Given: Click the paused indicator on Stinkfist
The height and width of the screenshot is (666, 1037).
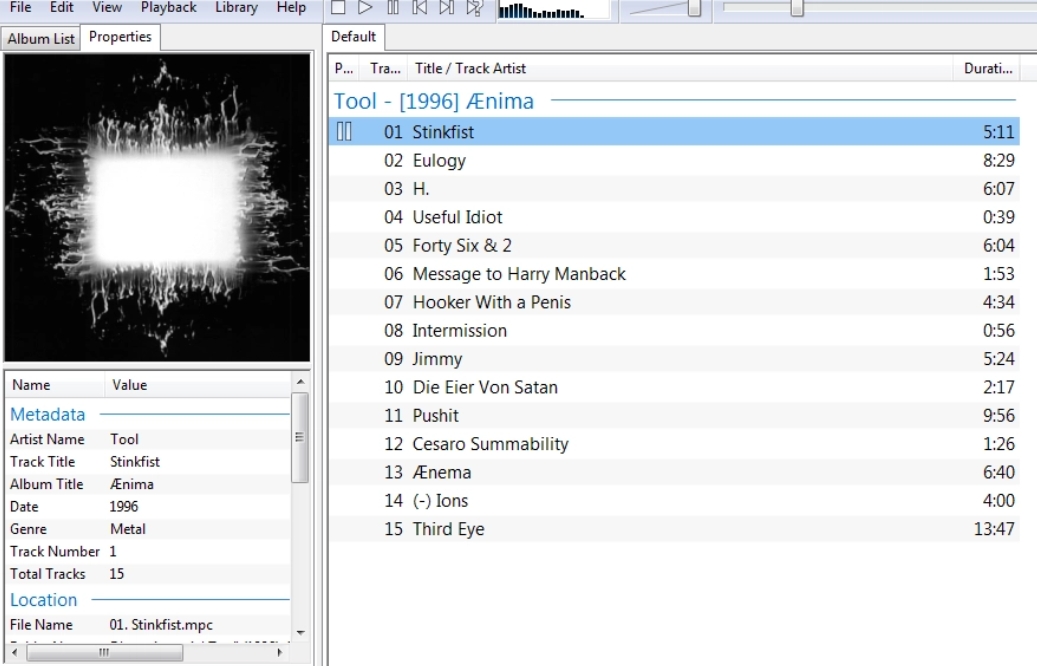Looking at the screenshot, I should point(345,132).
